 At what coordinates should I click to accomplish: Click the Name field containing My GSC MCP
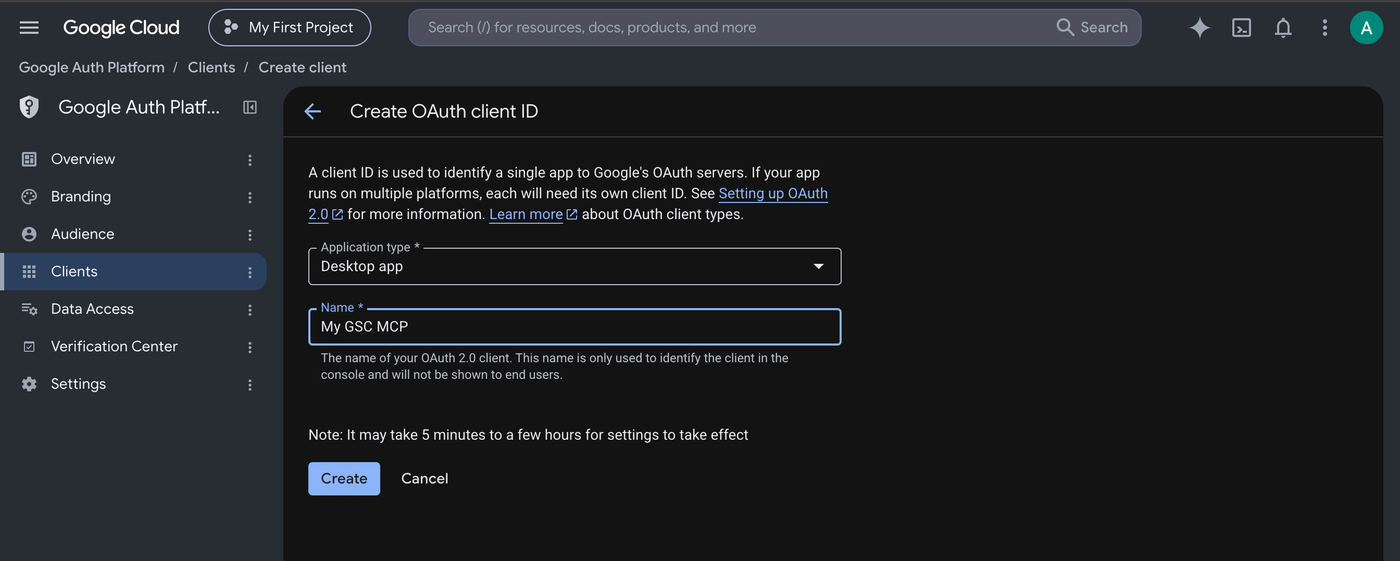[x=575, y=327]
